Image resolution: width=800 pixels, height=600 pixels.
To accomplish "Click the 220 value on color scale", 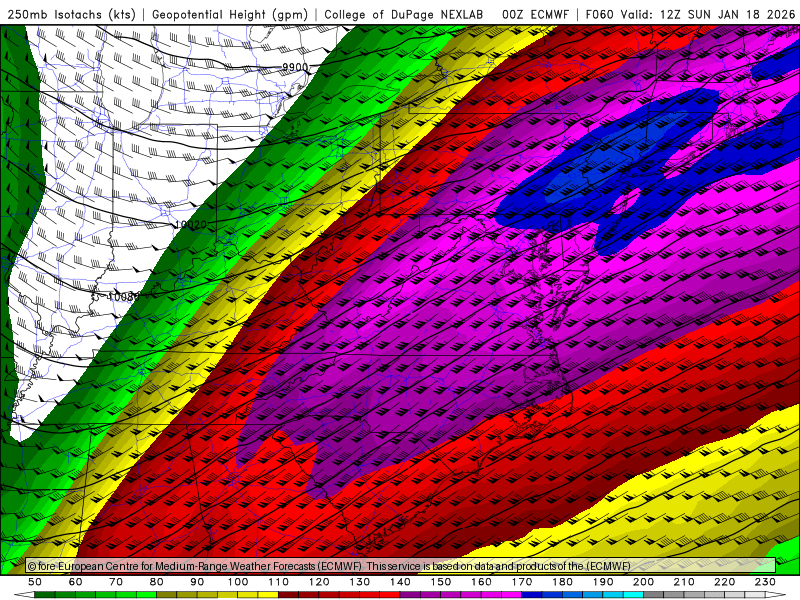I will click(x=725, y=582).
